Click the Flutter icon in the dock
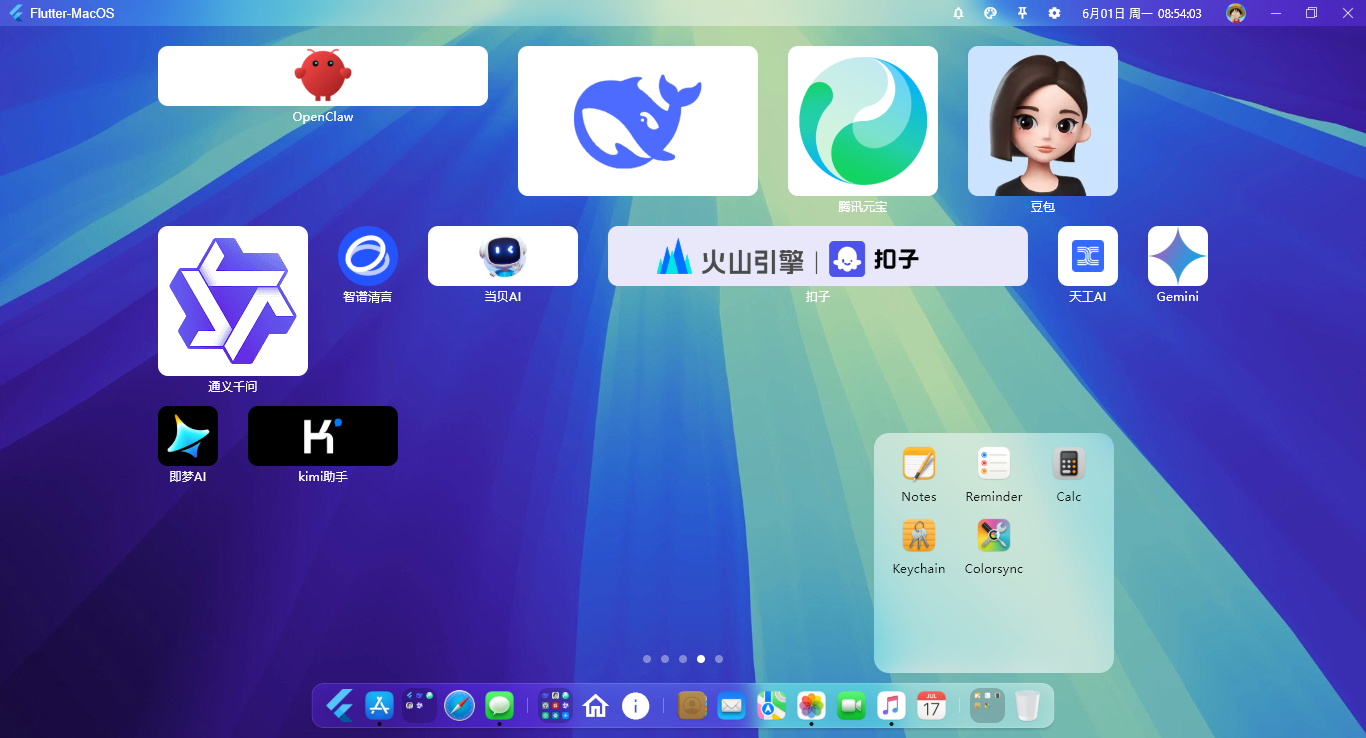This screenshot has height=738, width=1366. tap(340, 706)
